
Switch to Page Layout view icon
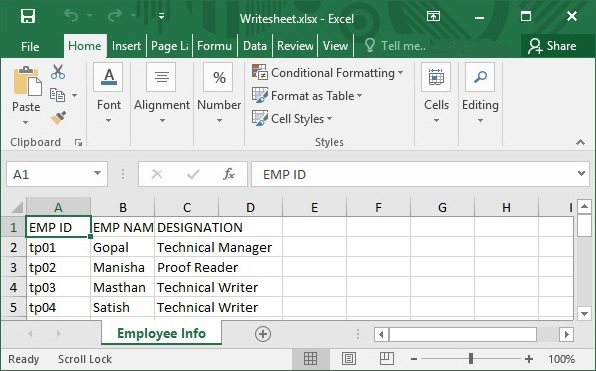[349, 358]
